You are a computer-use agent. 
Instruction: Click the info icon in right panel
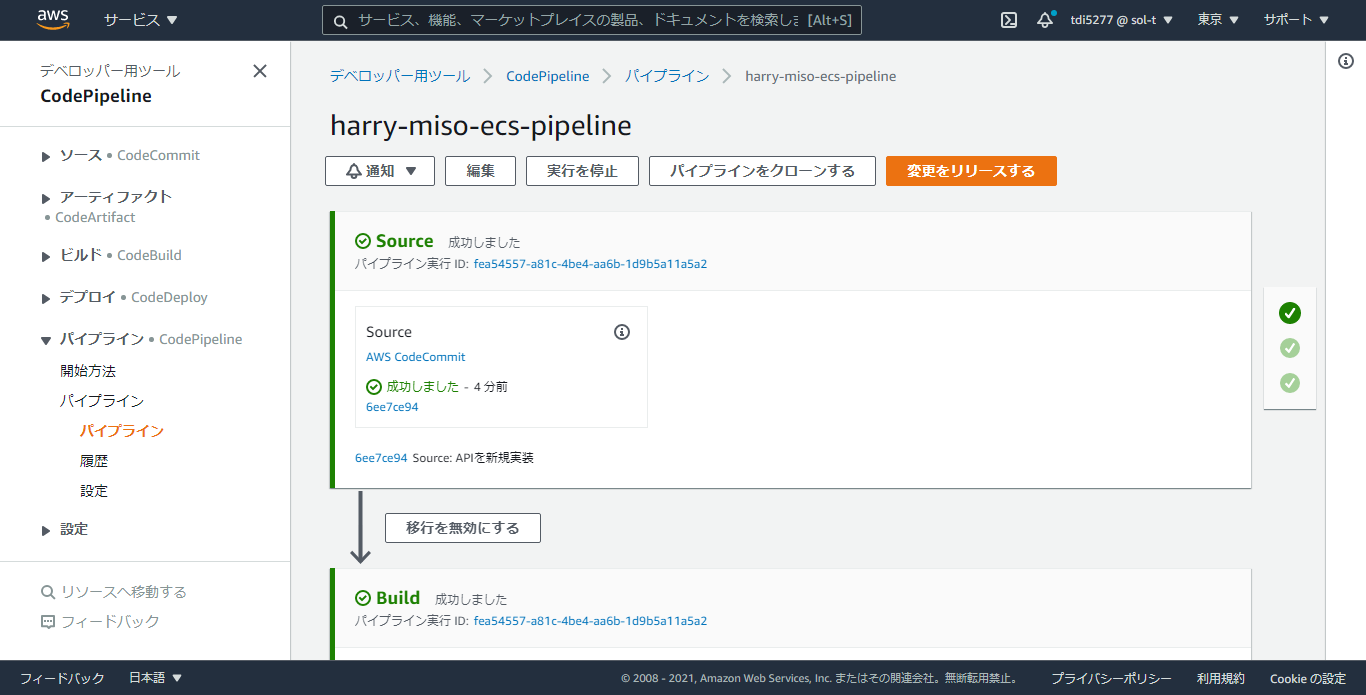click(x=1345, y=62)
